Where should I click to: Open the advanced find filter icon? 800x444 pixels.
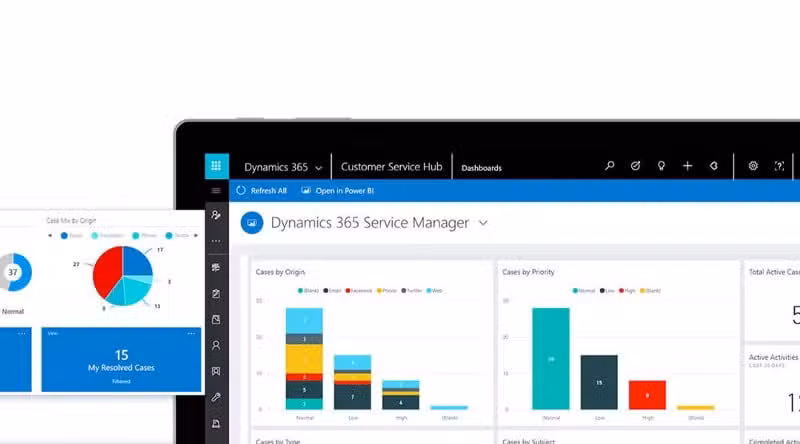713,165
